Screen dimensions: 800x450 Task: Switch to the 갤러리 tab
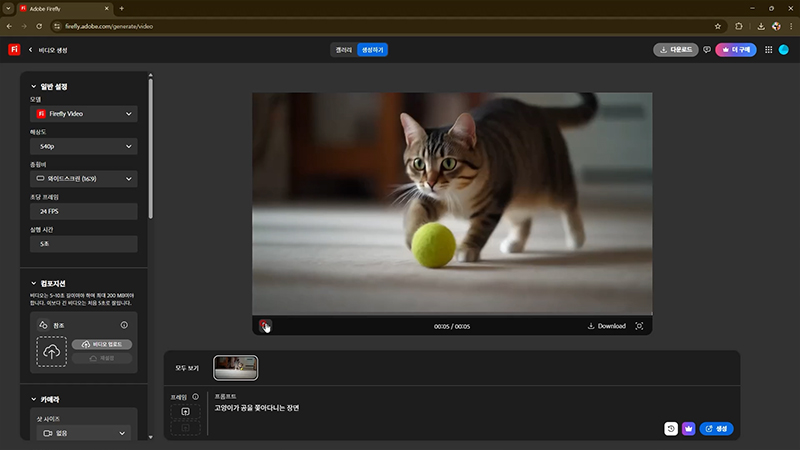pyautogui.click(x=344, y=49)
